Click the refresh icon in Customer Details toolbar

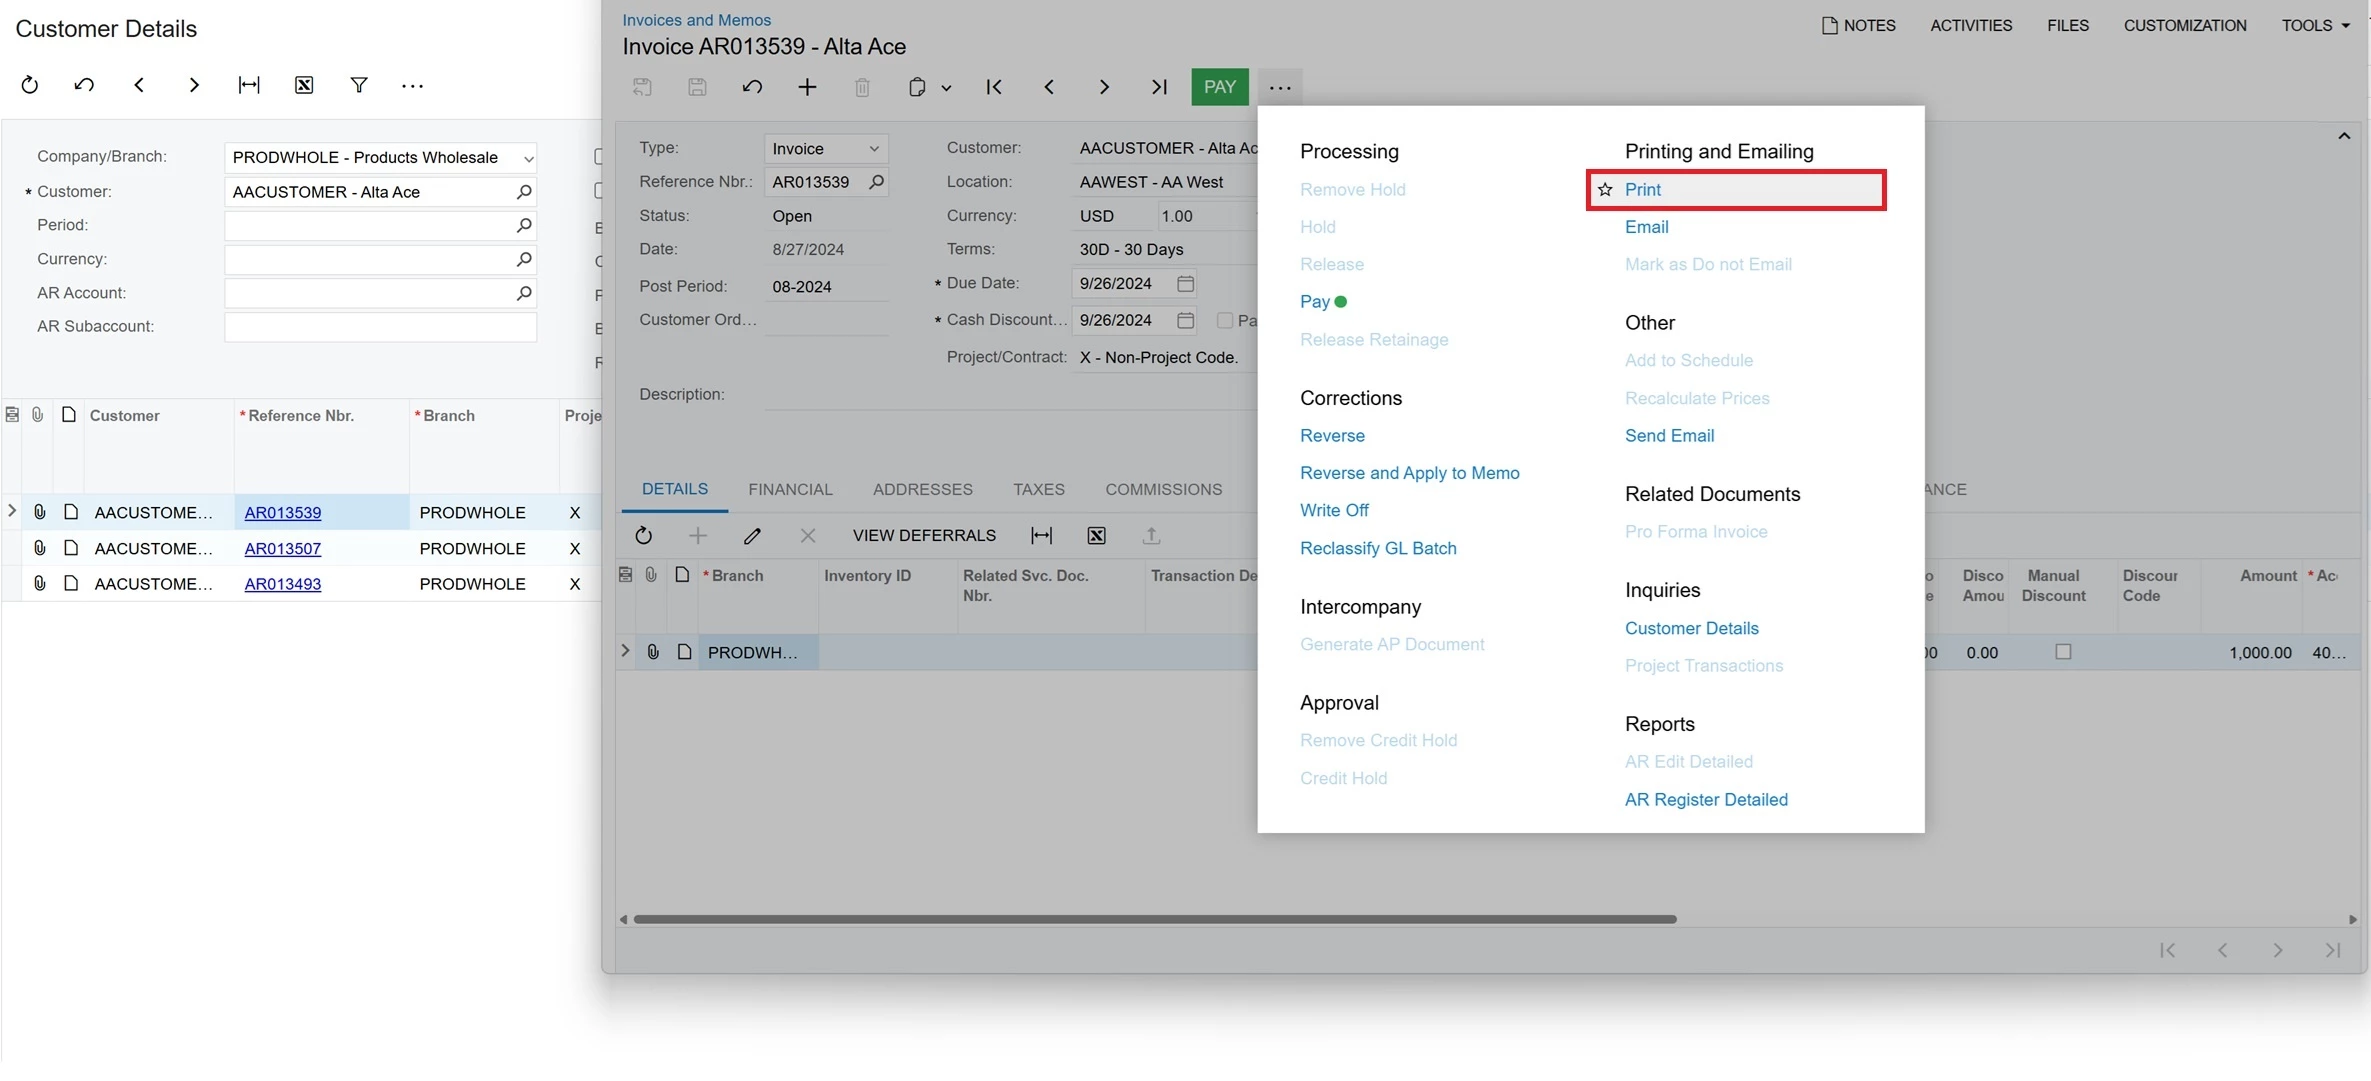30,85
